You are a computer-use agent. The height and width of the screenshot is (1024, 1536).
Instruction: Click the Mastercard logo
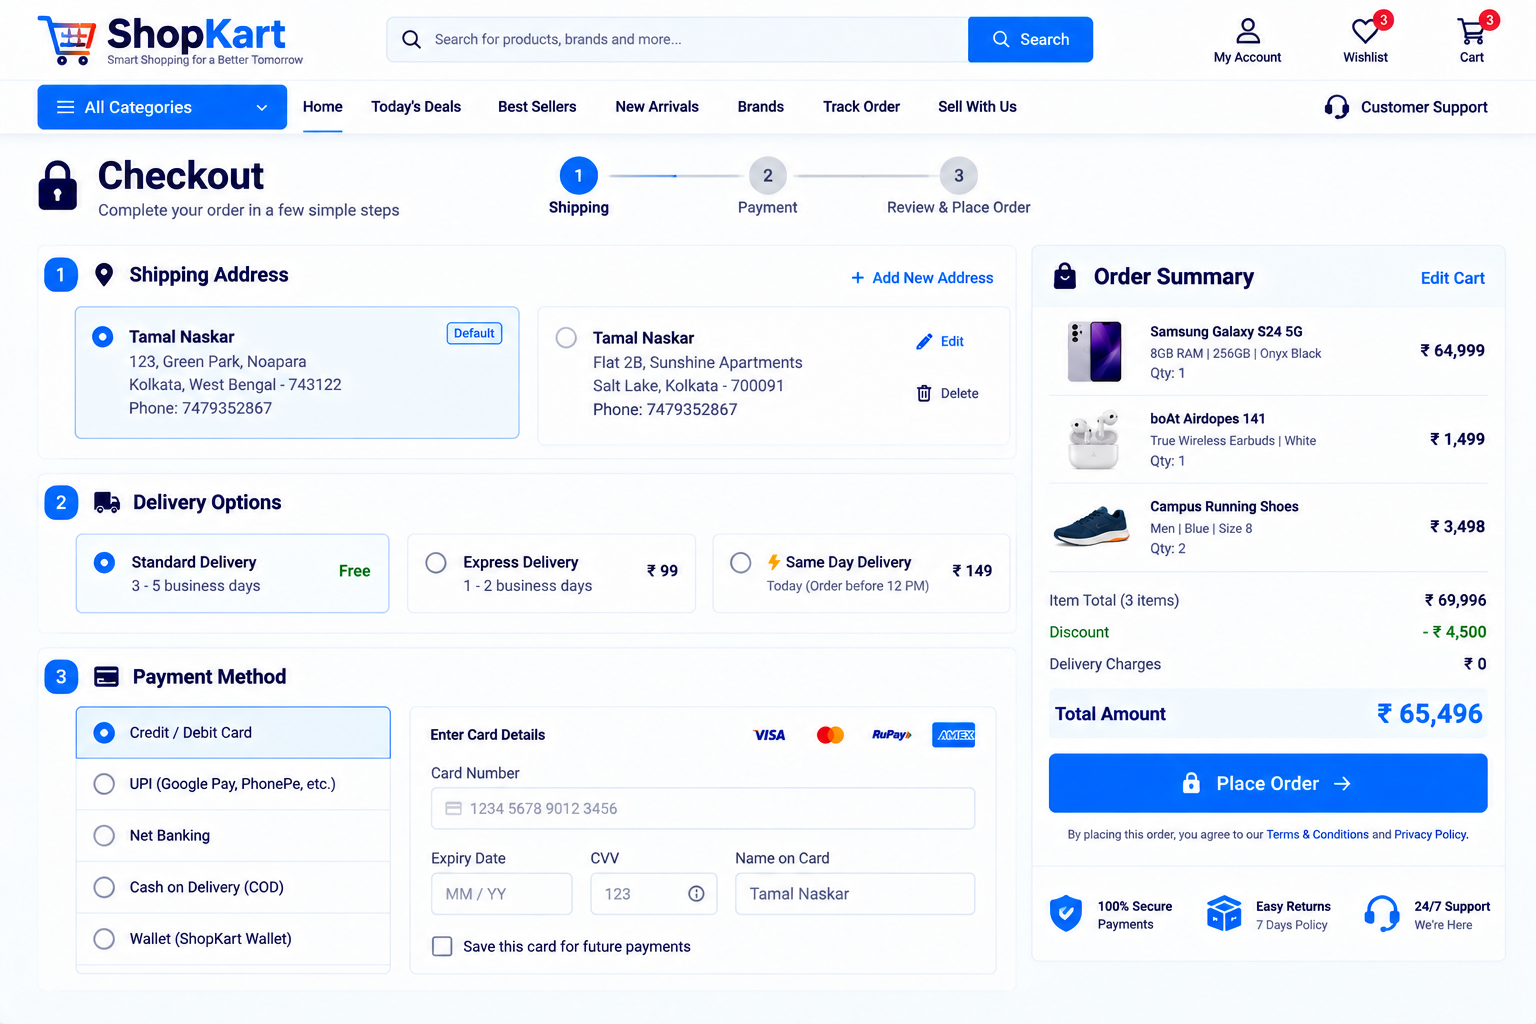(830, 735)
